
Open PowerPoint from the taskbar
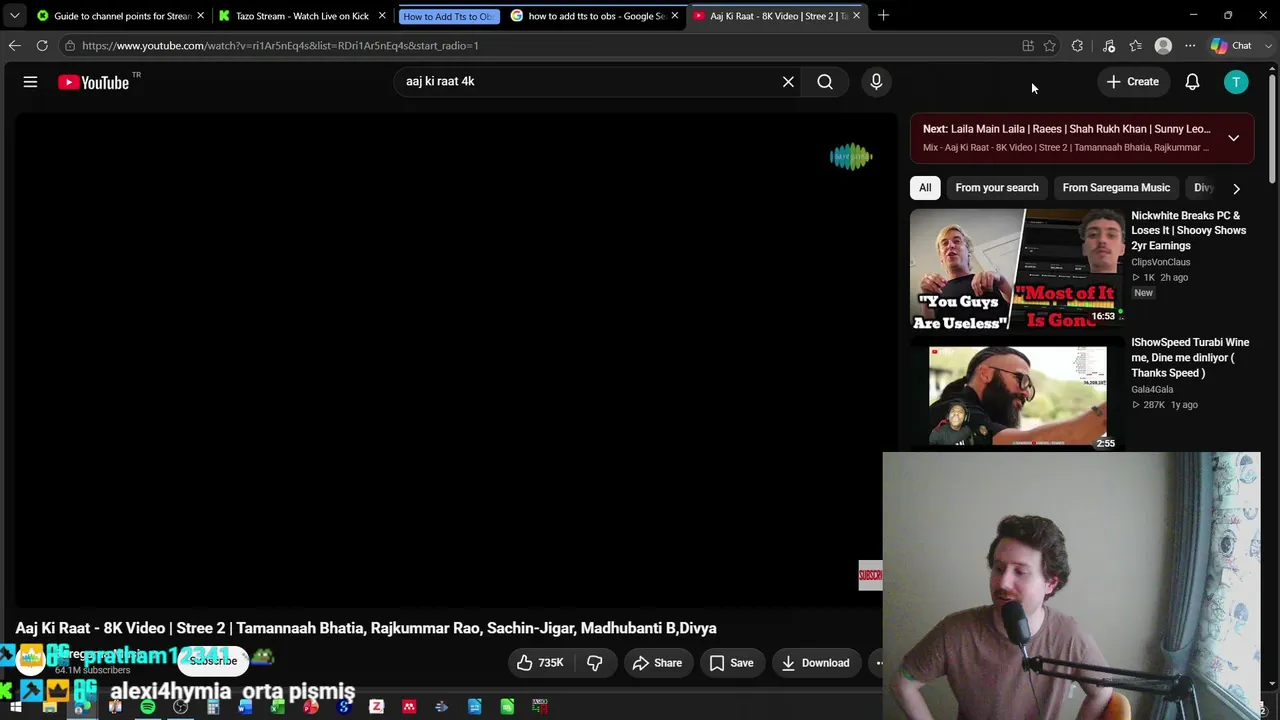pyautogui.click(x=311, y=708)
